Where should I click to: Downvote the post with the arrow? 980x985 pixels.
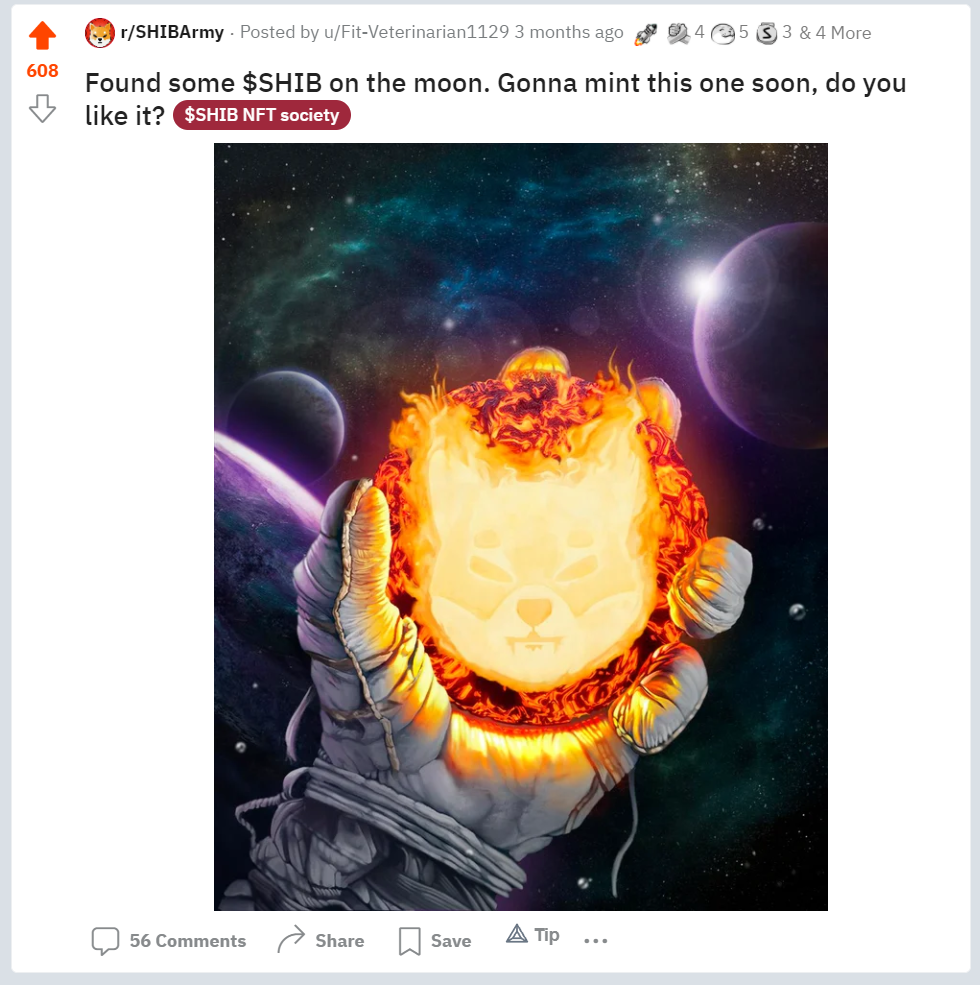point(42,108)
